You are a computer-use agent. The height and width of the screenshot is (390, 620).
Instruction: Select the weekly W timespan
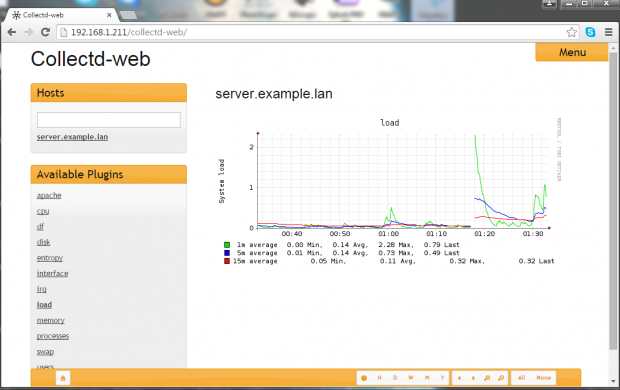[x=411, y=378]
